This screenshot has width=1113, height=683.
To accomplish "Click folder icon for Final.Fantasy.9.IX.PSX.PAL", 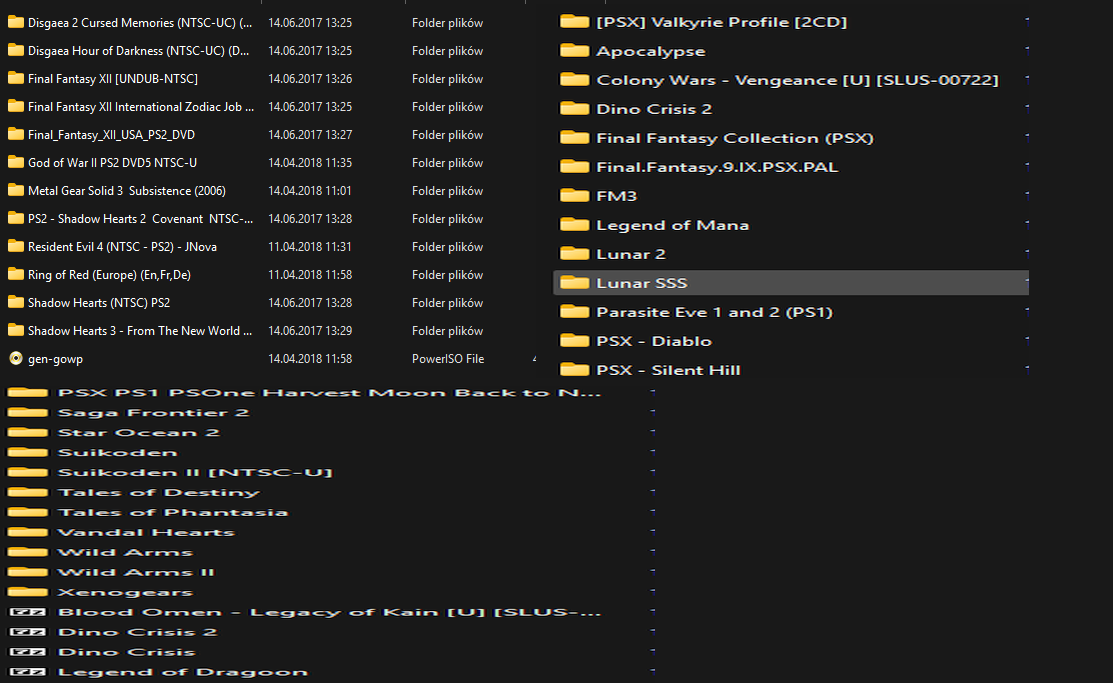I will coord(574,167).
